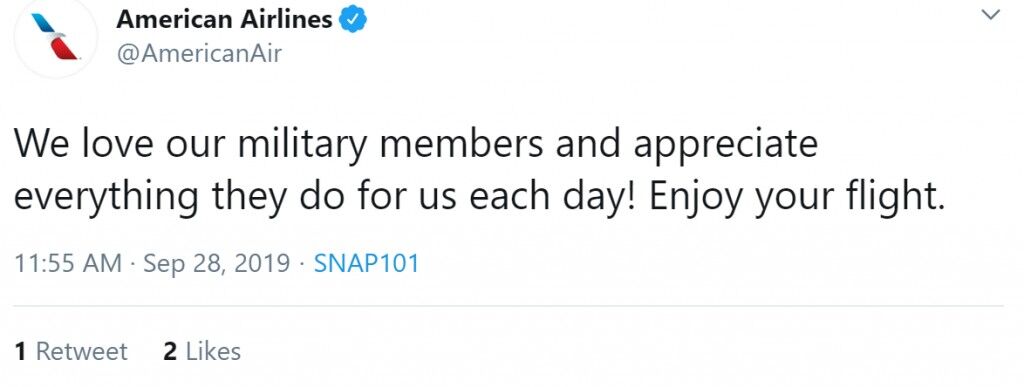This screenshot has width=1024, height=387.
Task: Open the American Airlines profile avatar
Action: coord(55,37)
